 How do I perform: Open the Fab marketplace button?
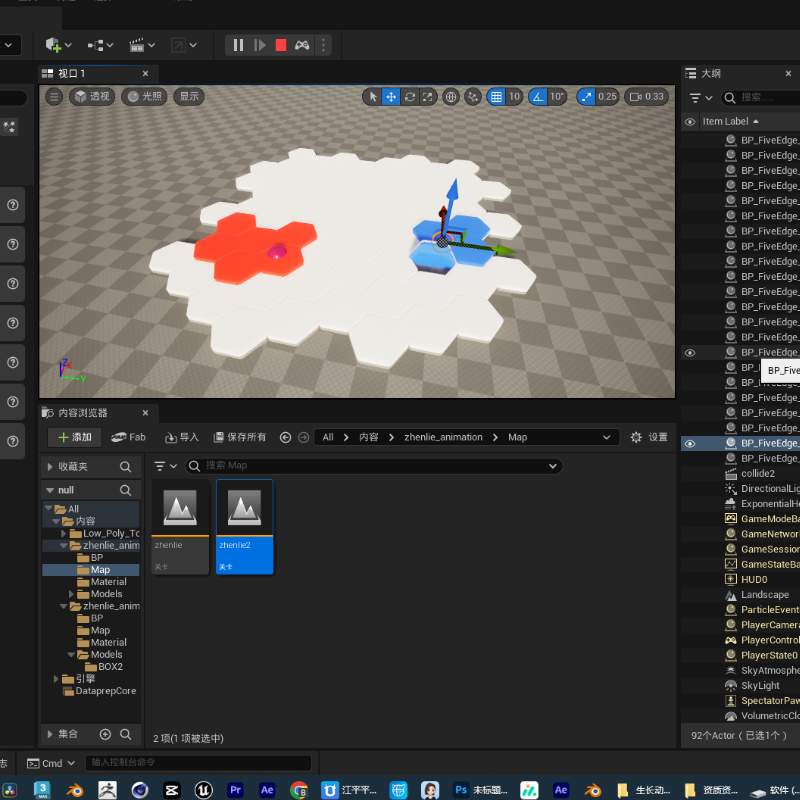[129, 437]
